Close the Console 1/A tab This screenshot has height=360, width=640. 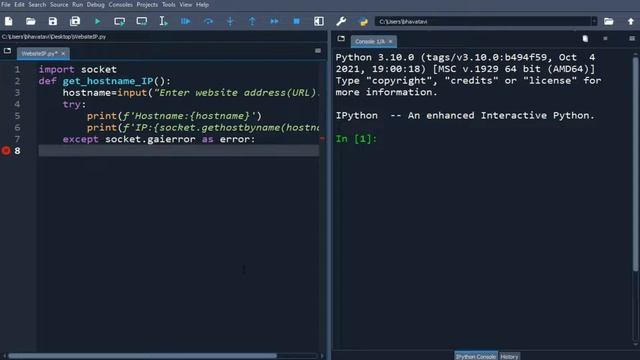point(391,41)
